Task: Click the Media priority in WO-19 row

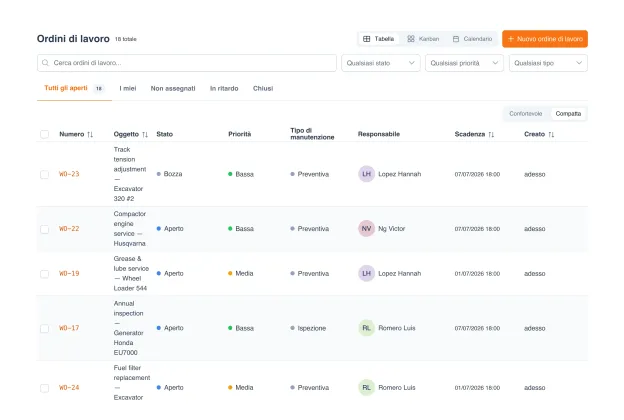Action: tap(241, 273)
